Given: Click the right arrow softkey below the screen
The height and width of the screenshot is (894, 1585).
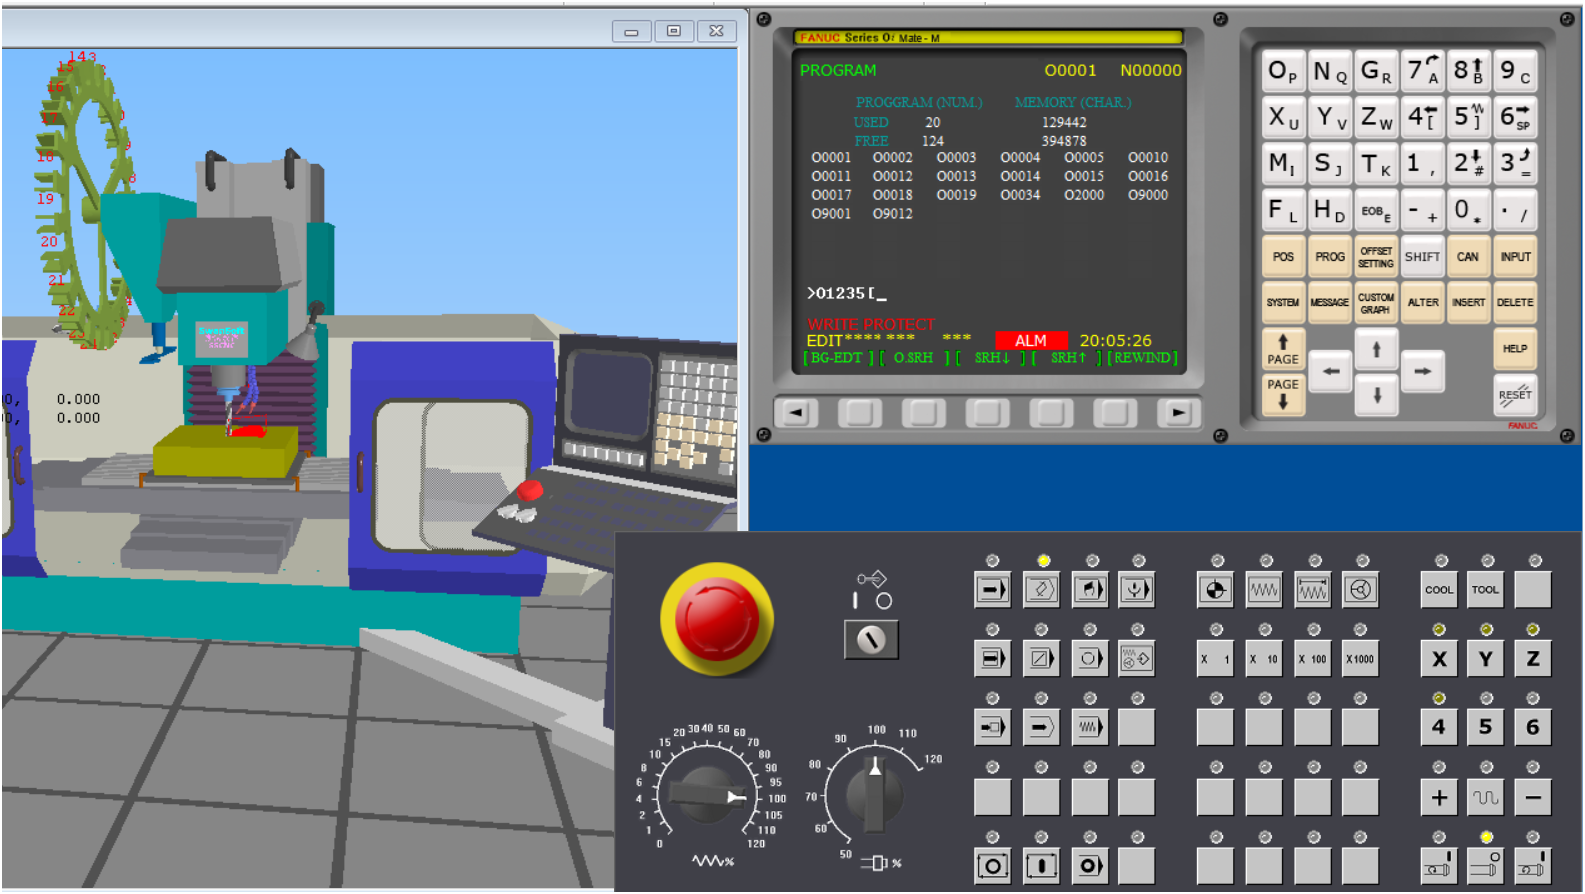Looking at the screenshot, I should (x=1178, y=412).
